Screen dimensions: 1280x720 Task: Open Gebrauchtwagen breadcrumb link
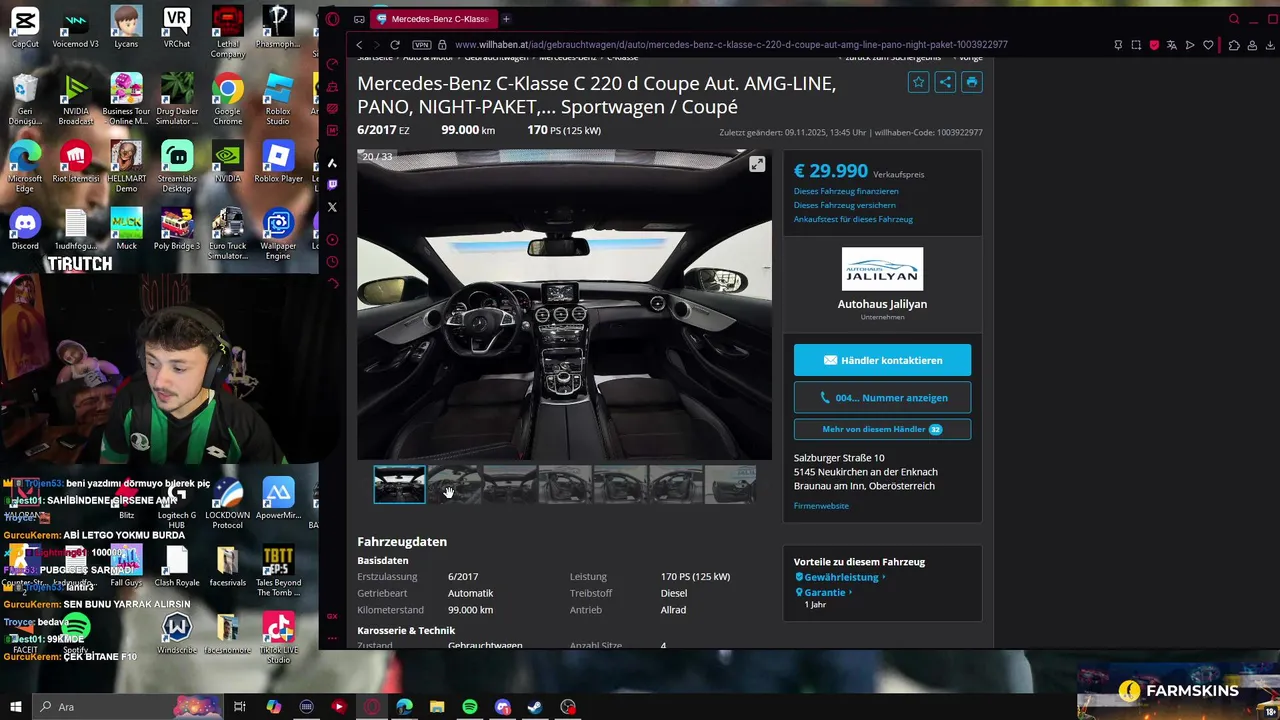click(x=496, y=58)
